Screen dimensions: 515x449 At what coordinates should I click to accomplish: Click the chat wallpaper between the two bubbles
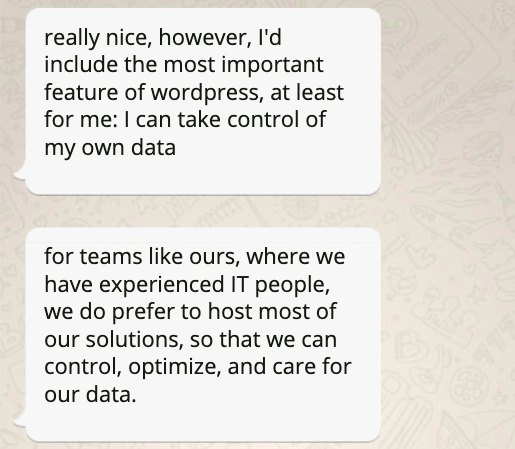point(203,211)
